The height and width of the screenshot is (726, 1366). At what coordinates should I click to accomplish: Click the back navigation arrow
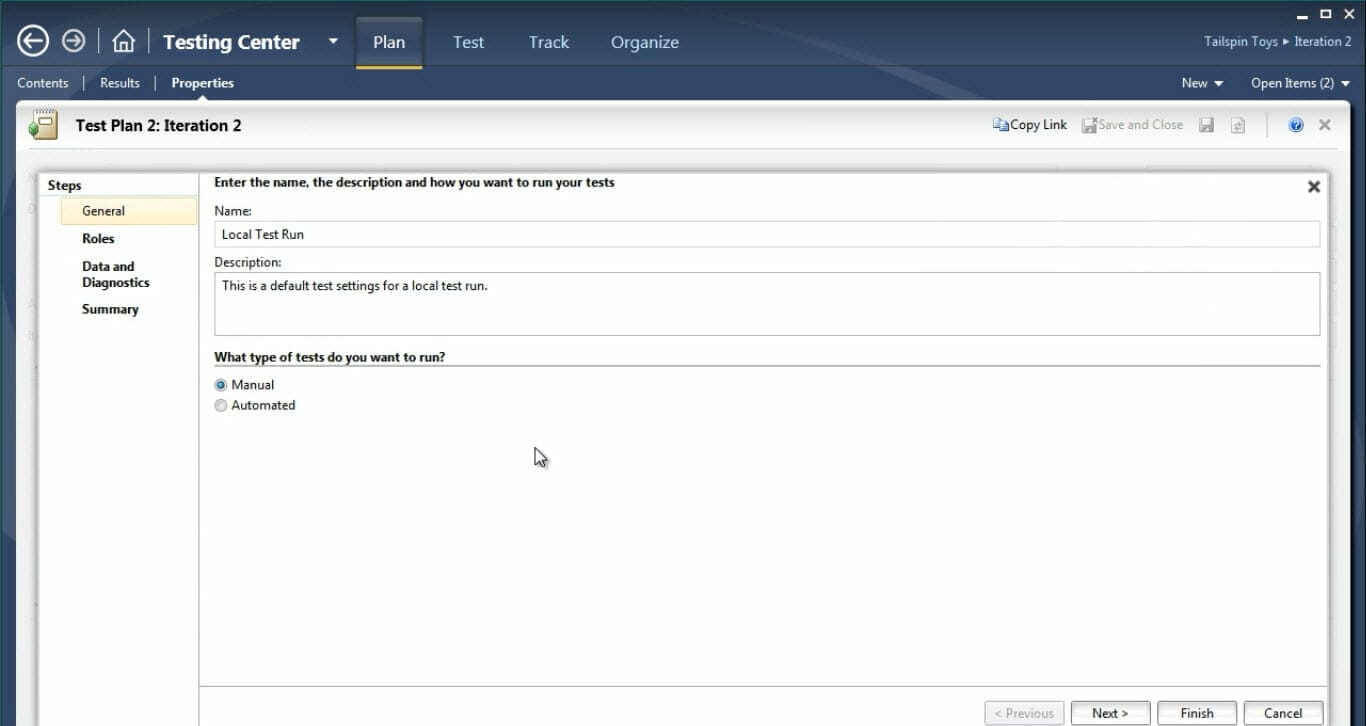coord(33,41)
